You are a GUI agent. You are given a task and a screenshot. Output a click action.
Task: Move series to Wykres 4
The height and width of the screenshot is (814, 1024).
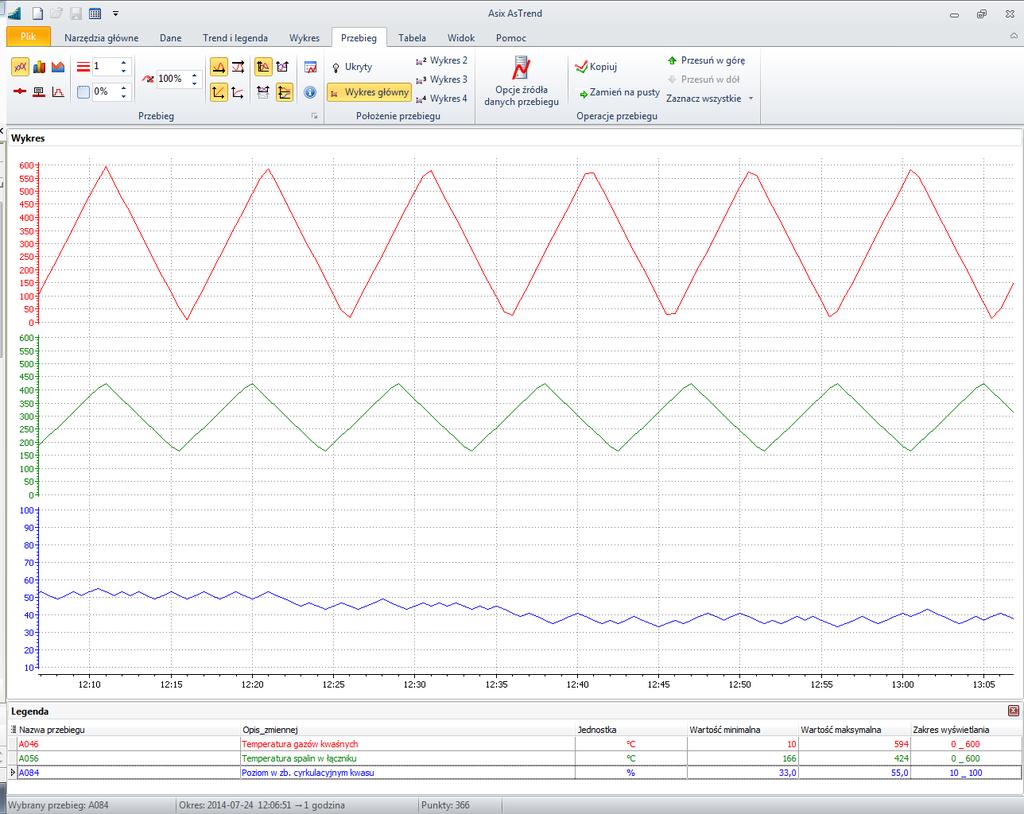442,99
